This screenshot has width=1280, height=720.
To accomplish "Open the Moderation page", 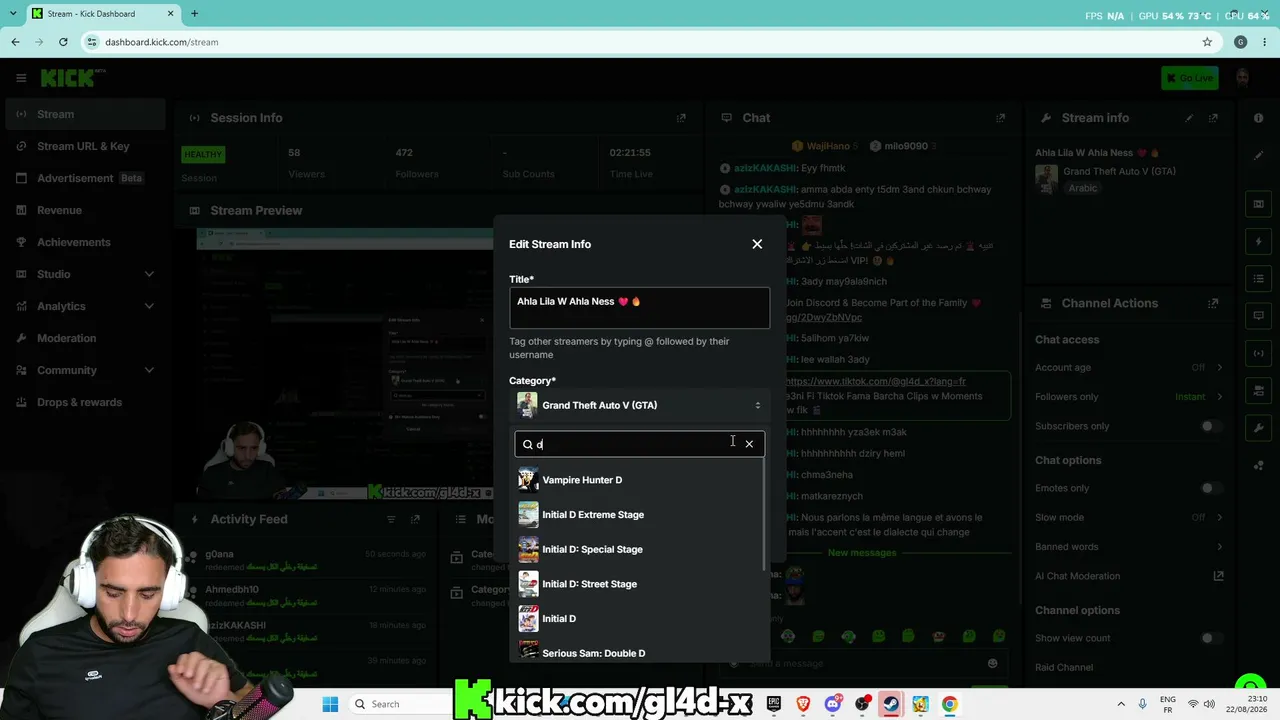I will point(84,338).
